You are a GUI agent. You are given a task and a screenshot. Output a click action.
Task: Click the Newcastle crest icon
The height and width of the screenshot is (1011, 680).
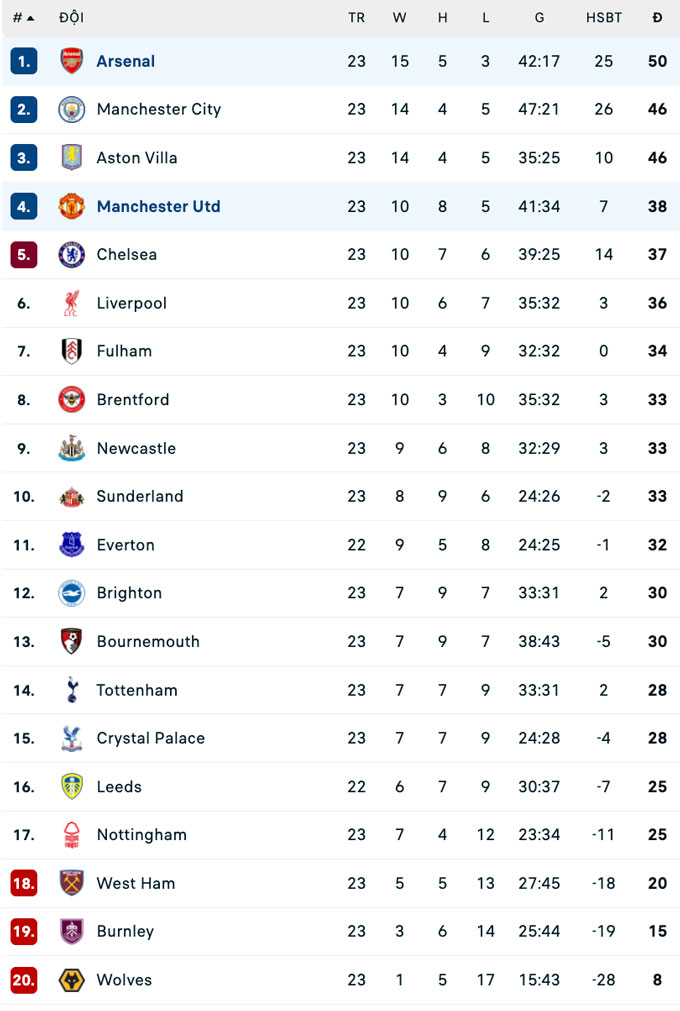click(72, 448)
